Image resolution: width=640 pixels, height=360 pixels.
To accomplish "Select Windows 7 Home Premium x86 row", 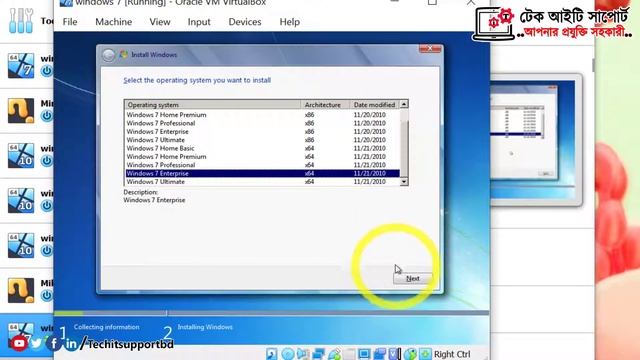I will coord(262,115).
